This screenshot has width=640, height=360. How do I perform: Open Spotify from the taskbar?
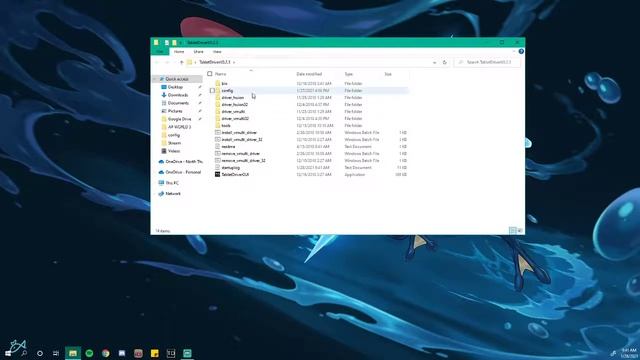[89, 353]
